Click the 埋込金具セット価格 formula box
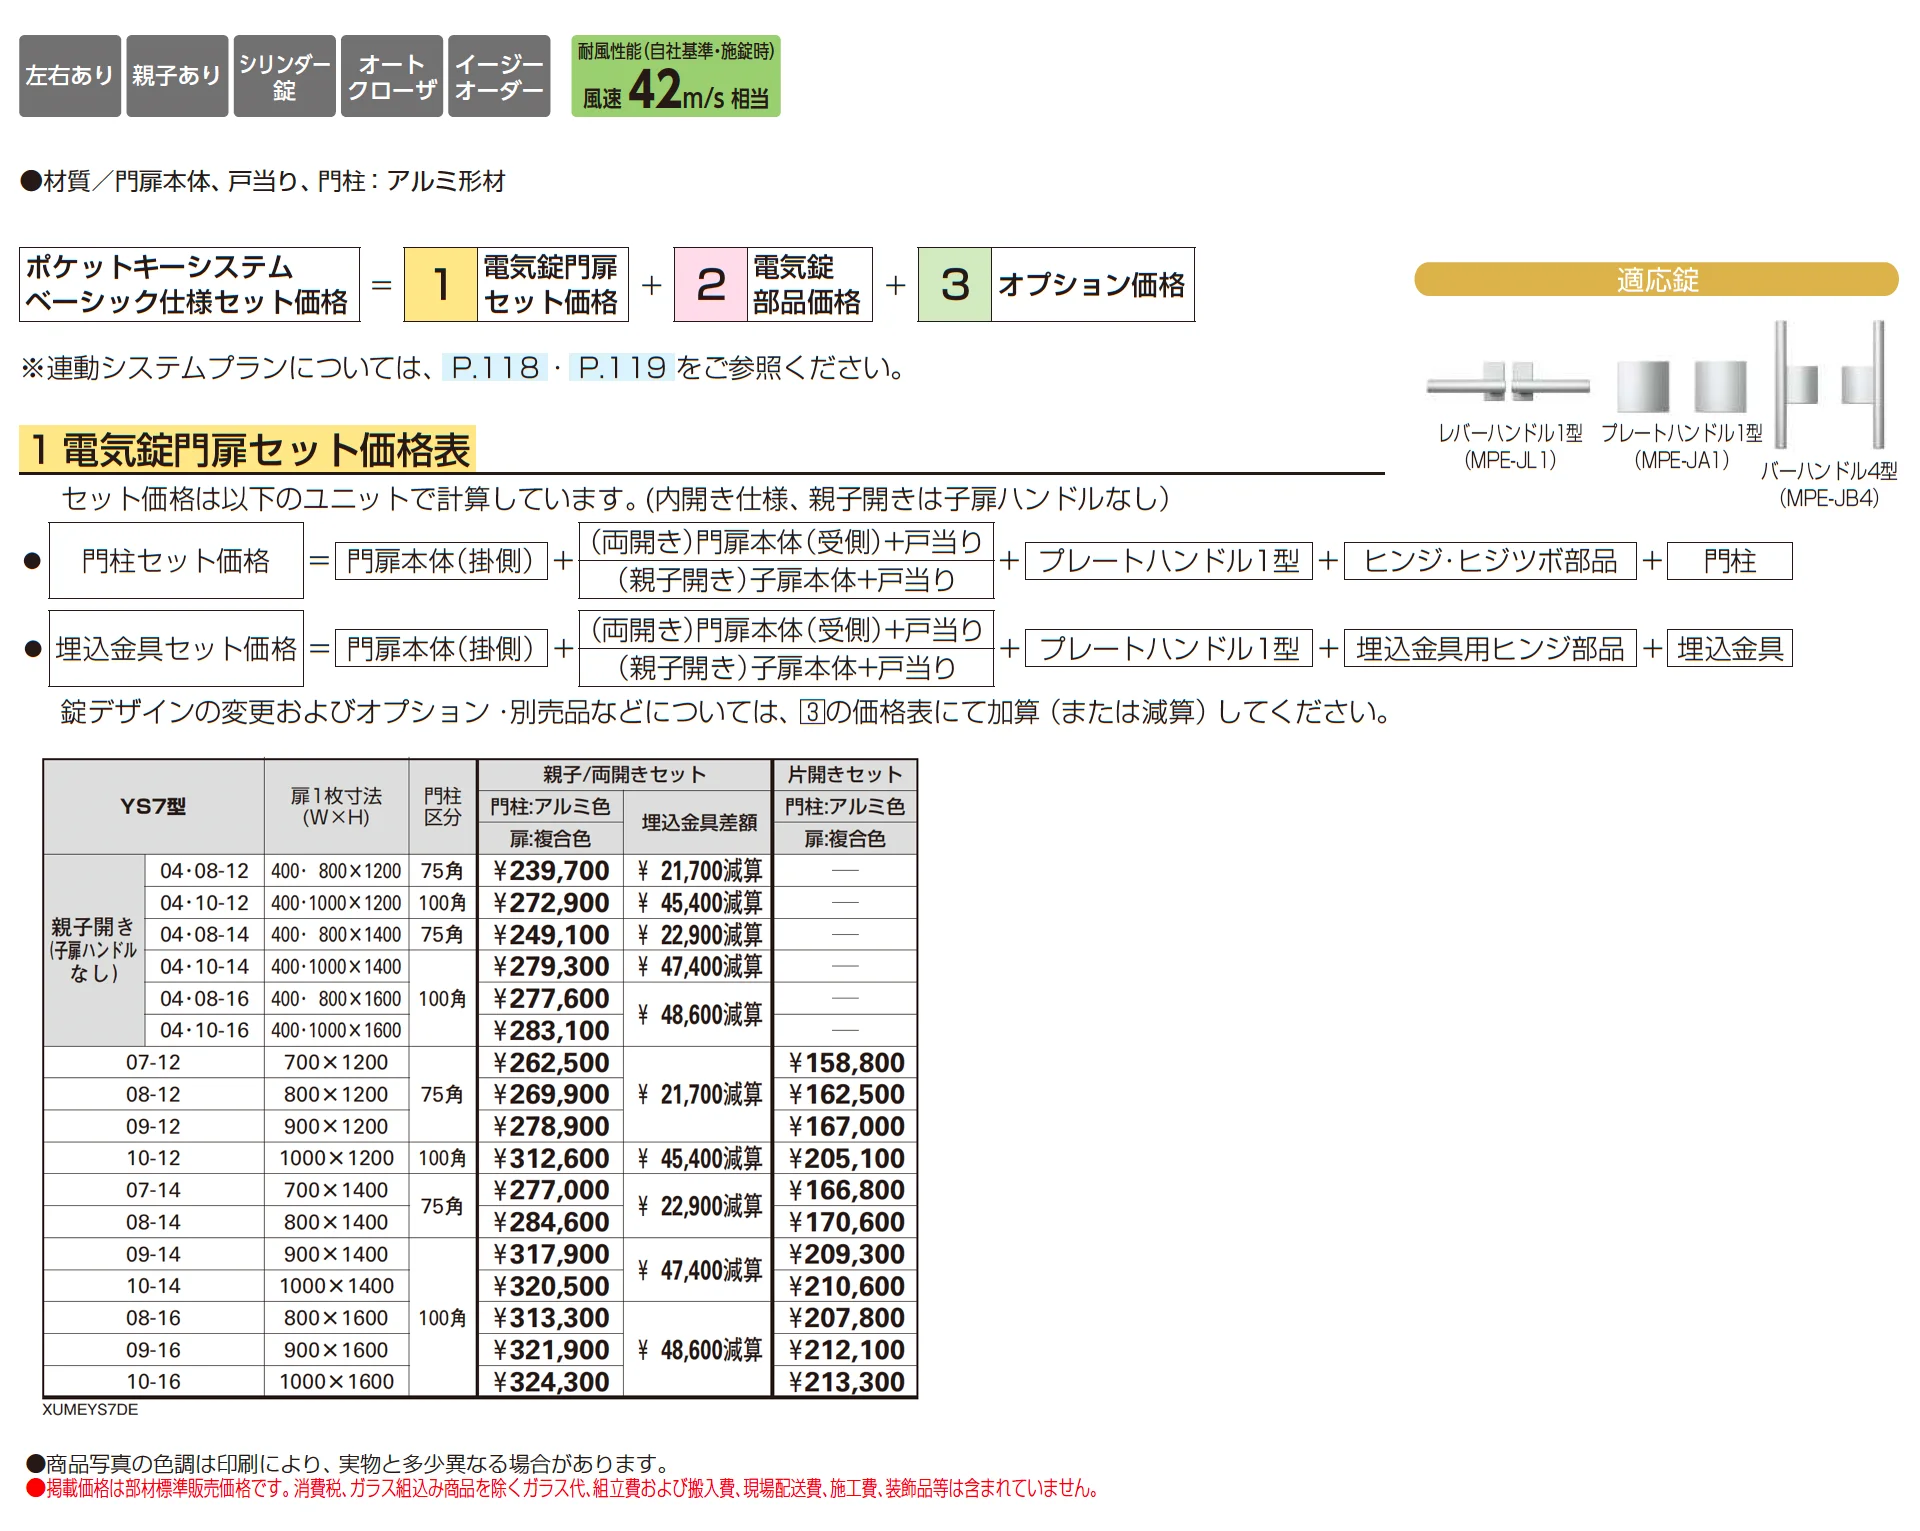Viewport: 1920px width, 1531px height. click(176, 649)
